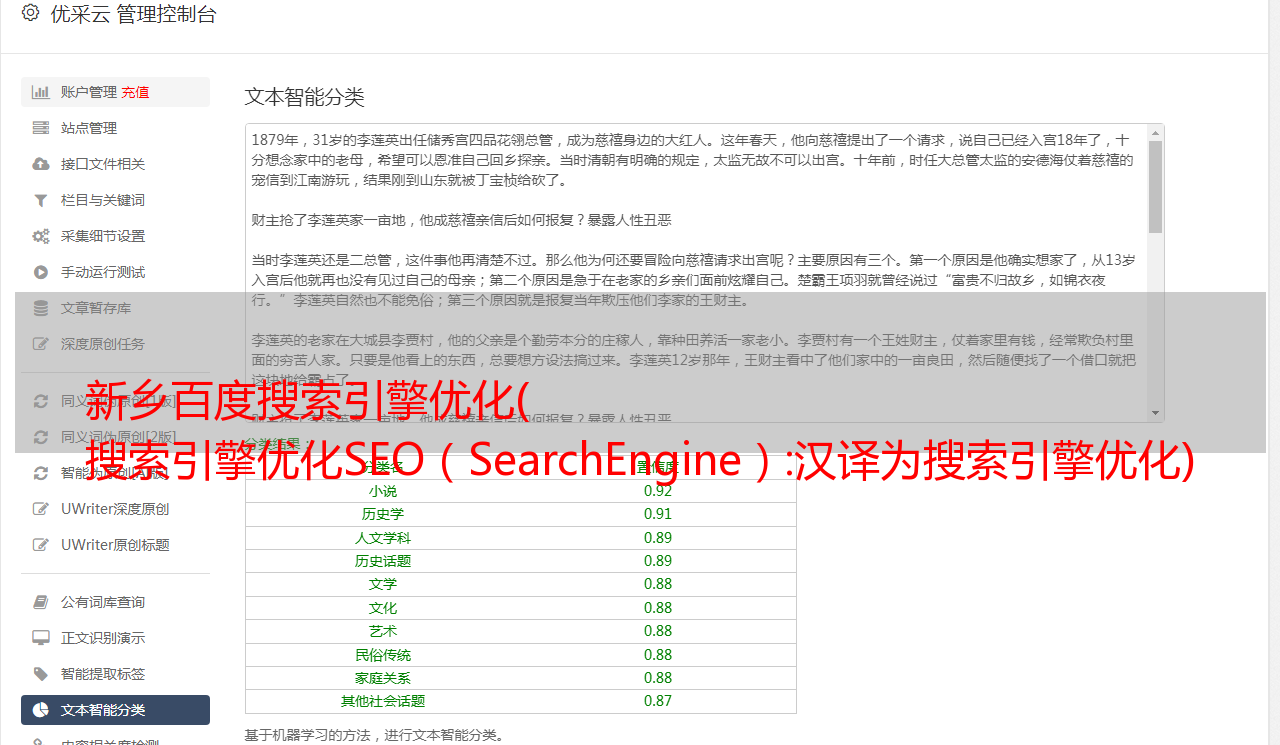Viewport: 1280px width, 745px height.
Task: Click the red 充值 recharge link
Action: pyautogui.click(x=135, y=92)
